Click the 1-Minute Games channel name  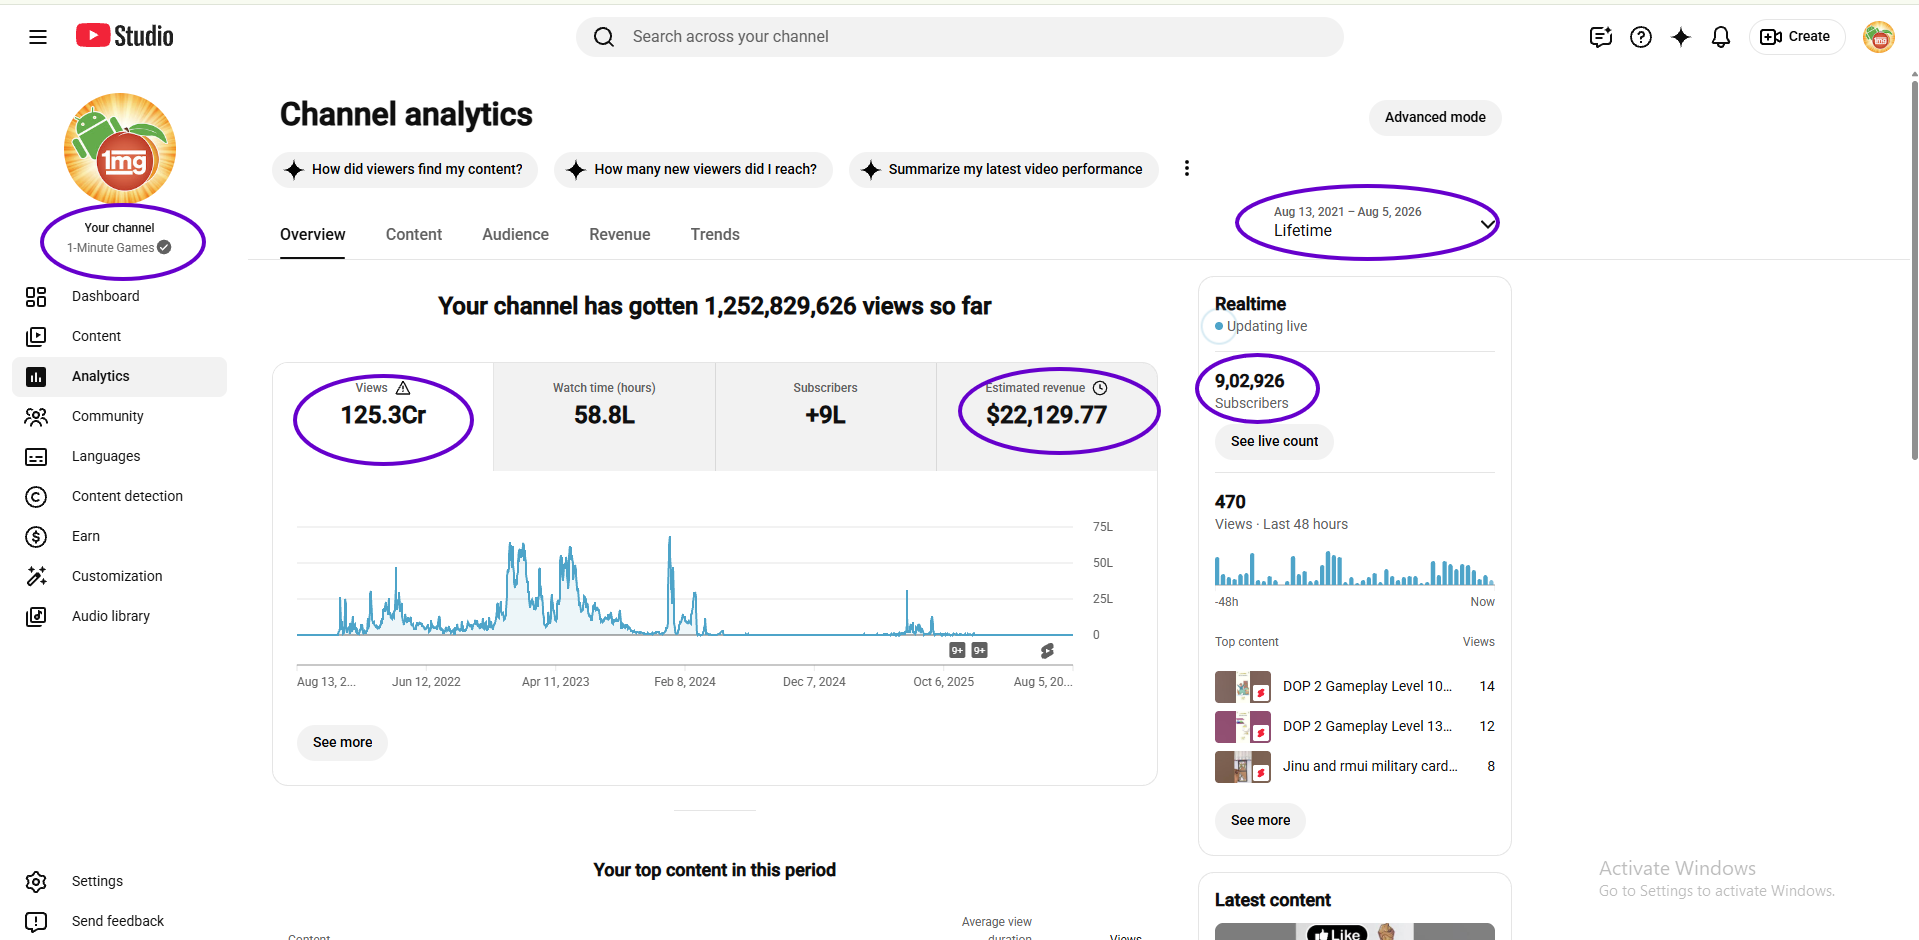pos(111,248)
